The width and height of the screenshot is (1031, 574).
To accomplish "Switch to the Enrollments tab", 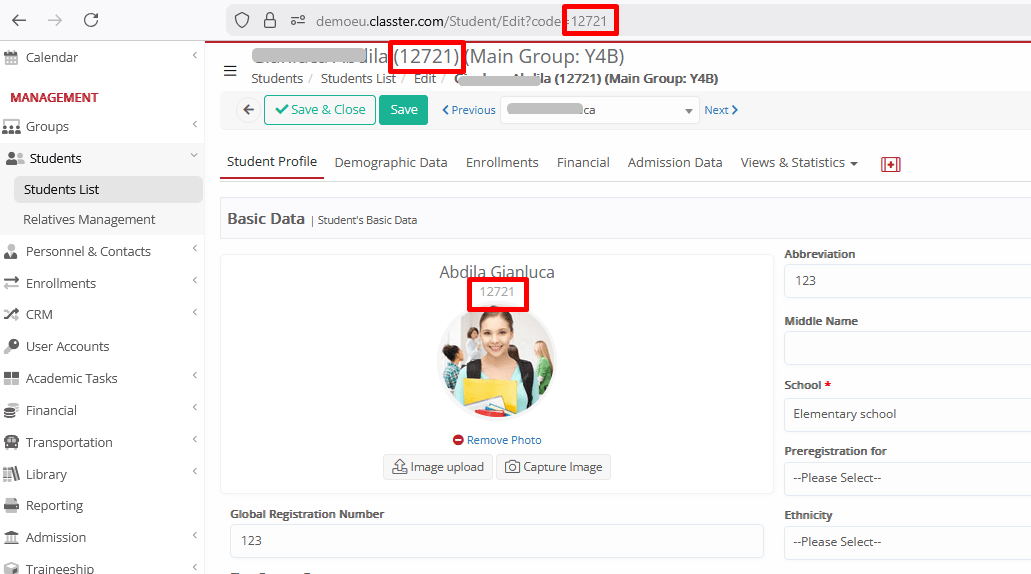I will (x=502, y=163).
